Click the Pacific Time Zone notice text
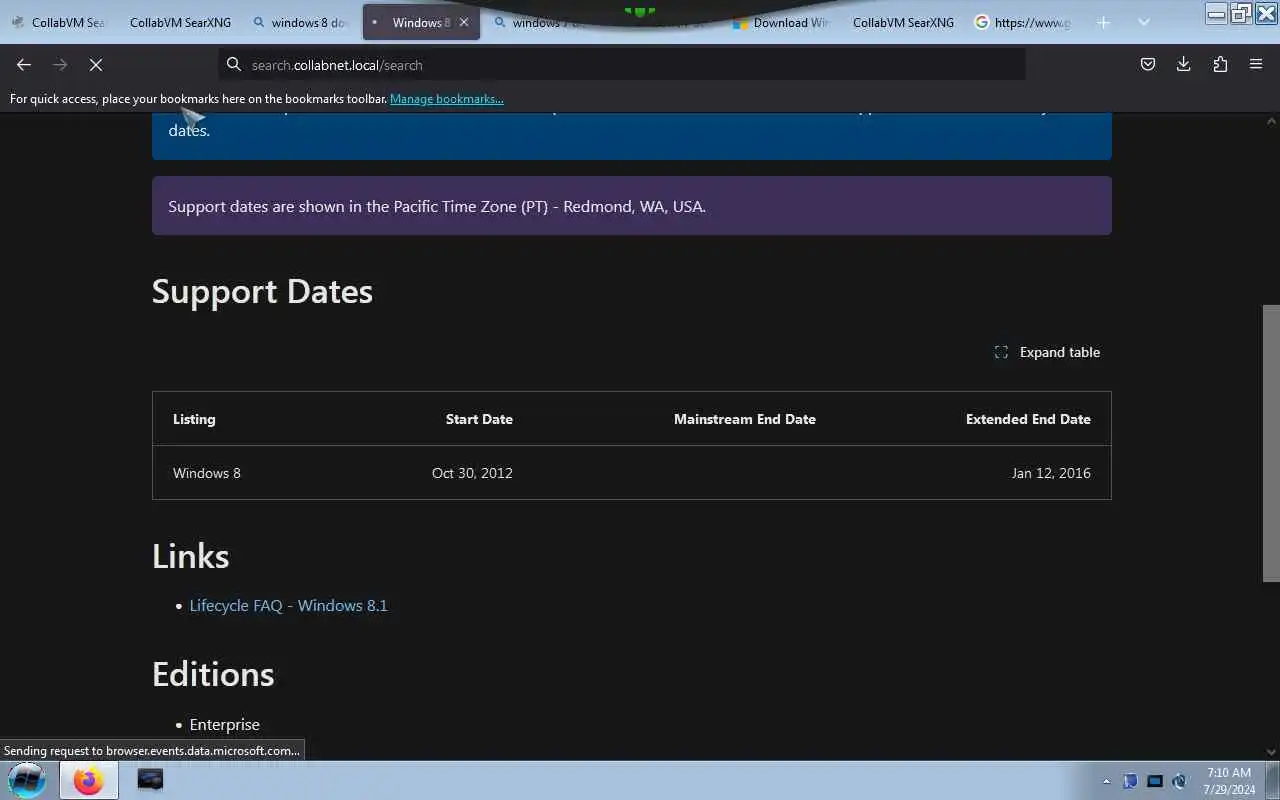The width and height of the screenshot is (1280, 800). (x=437, y=206)
